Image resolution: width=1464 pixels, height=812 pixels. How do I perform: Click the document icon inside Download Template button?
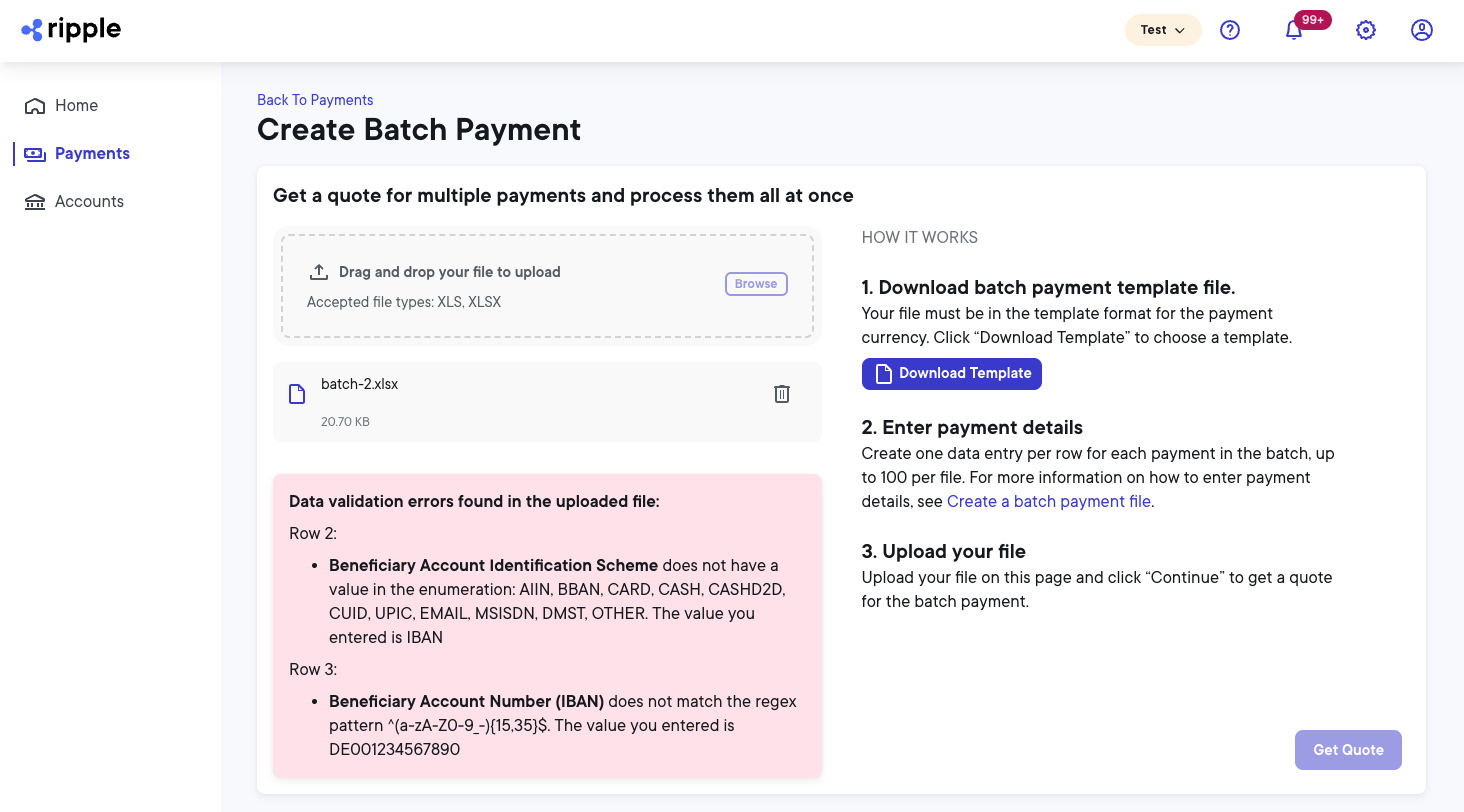882,373
